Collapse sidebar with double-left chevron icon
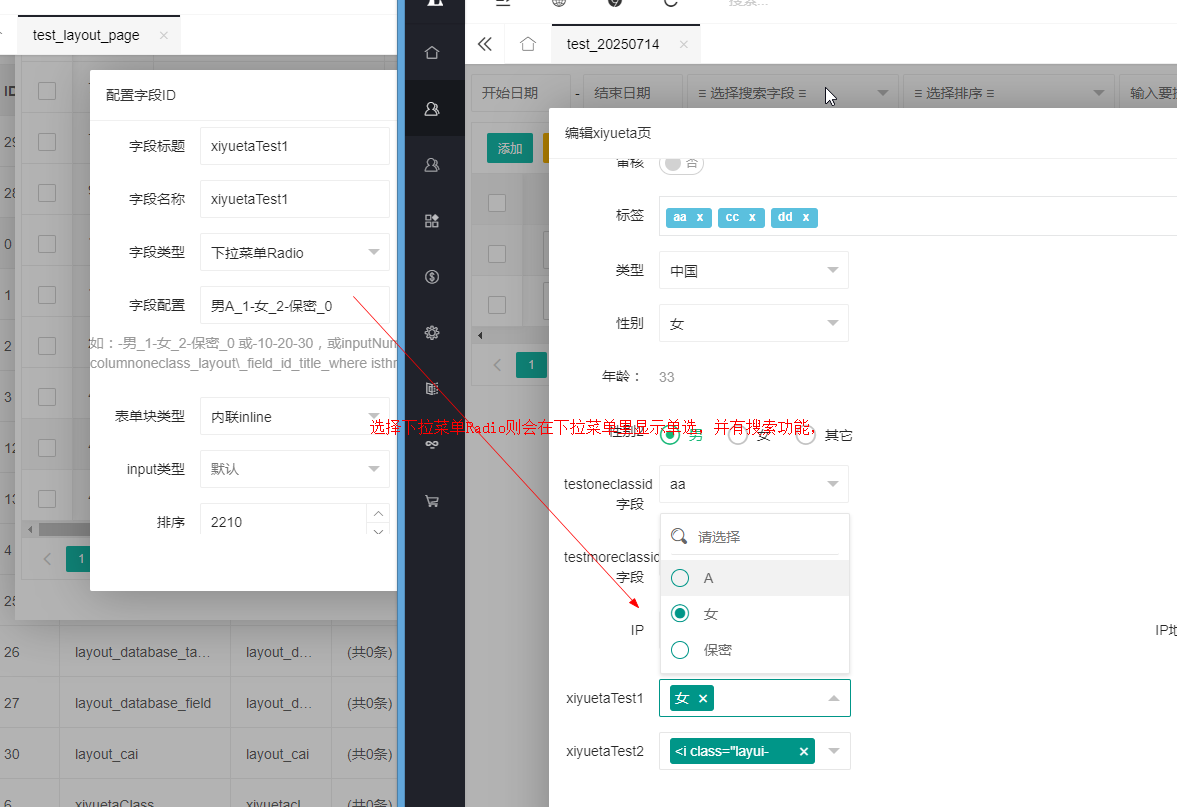Screen dimensions: 1177x807 (485, 44)
